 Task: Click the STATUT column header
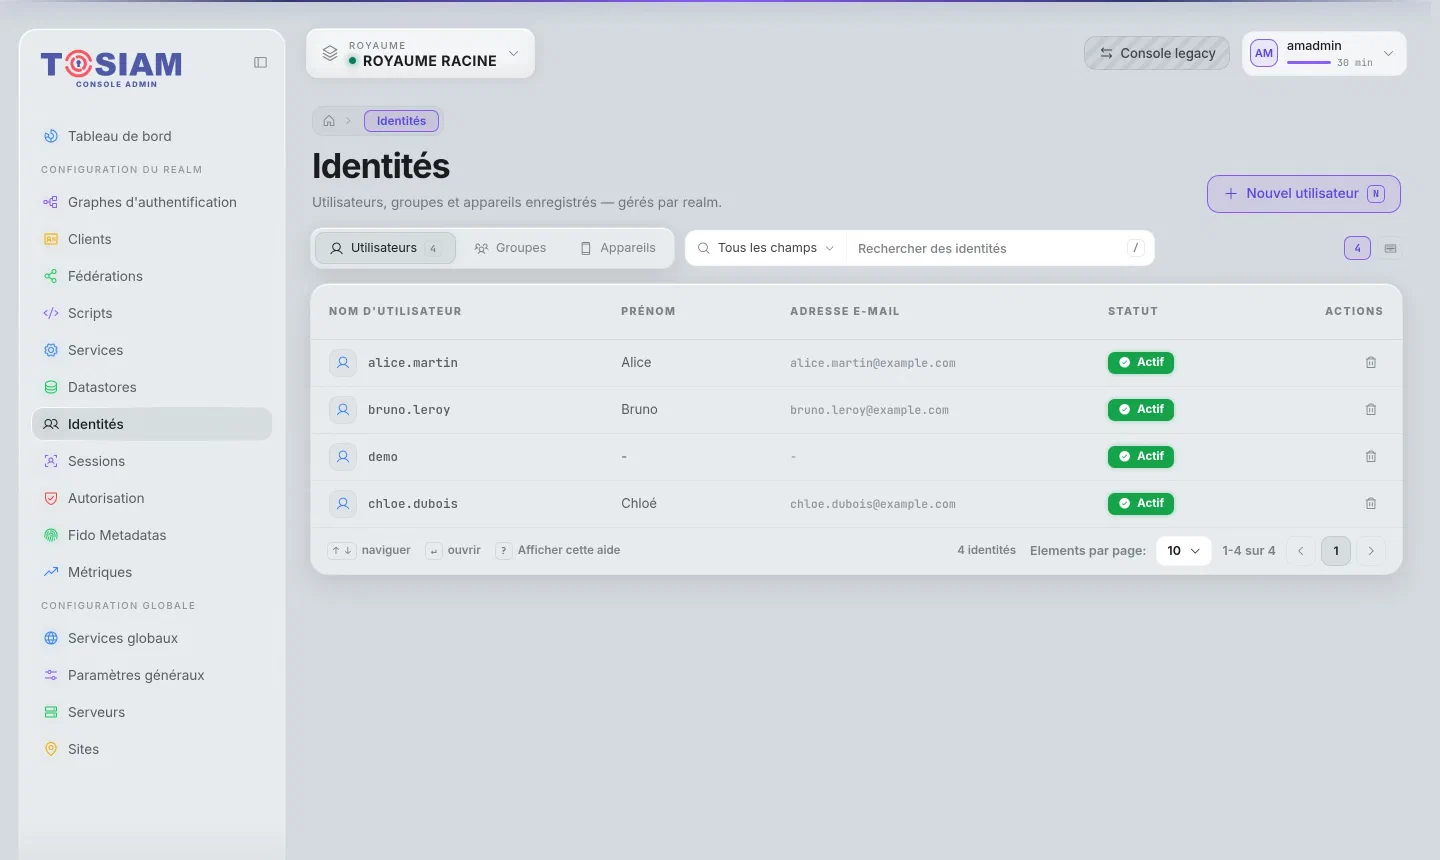(1133, 311)
